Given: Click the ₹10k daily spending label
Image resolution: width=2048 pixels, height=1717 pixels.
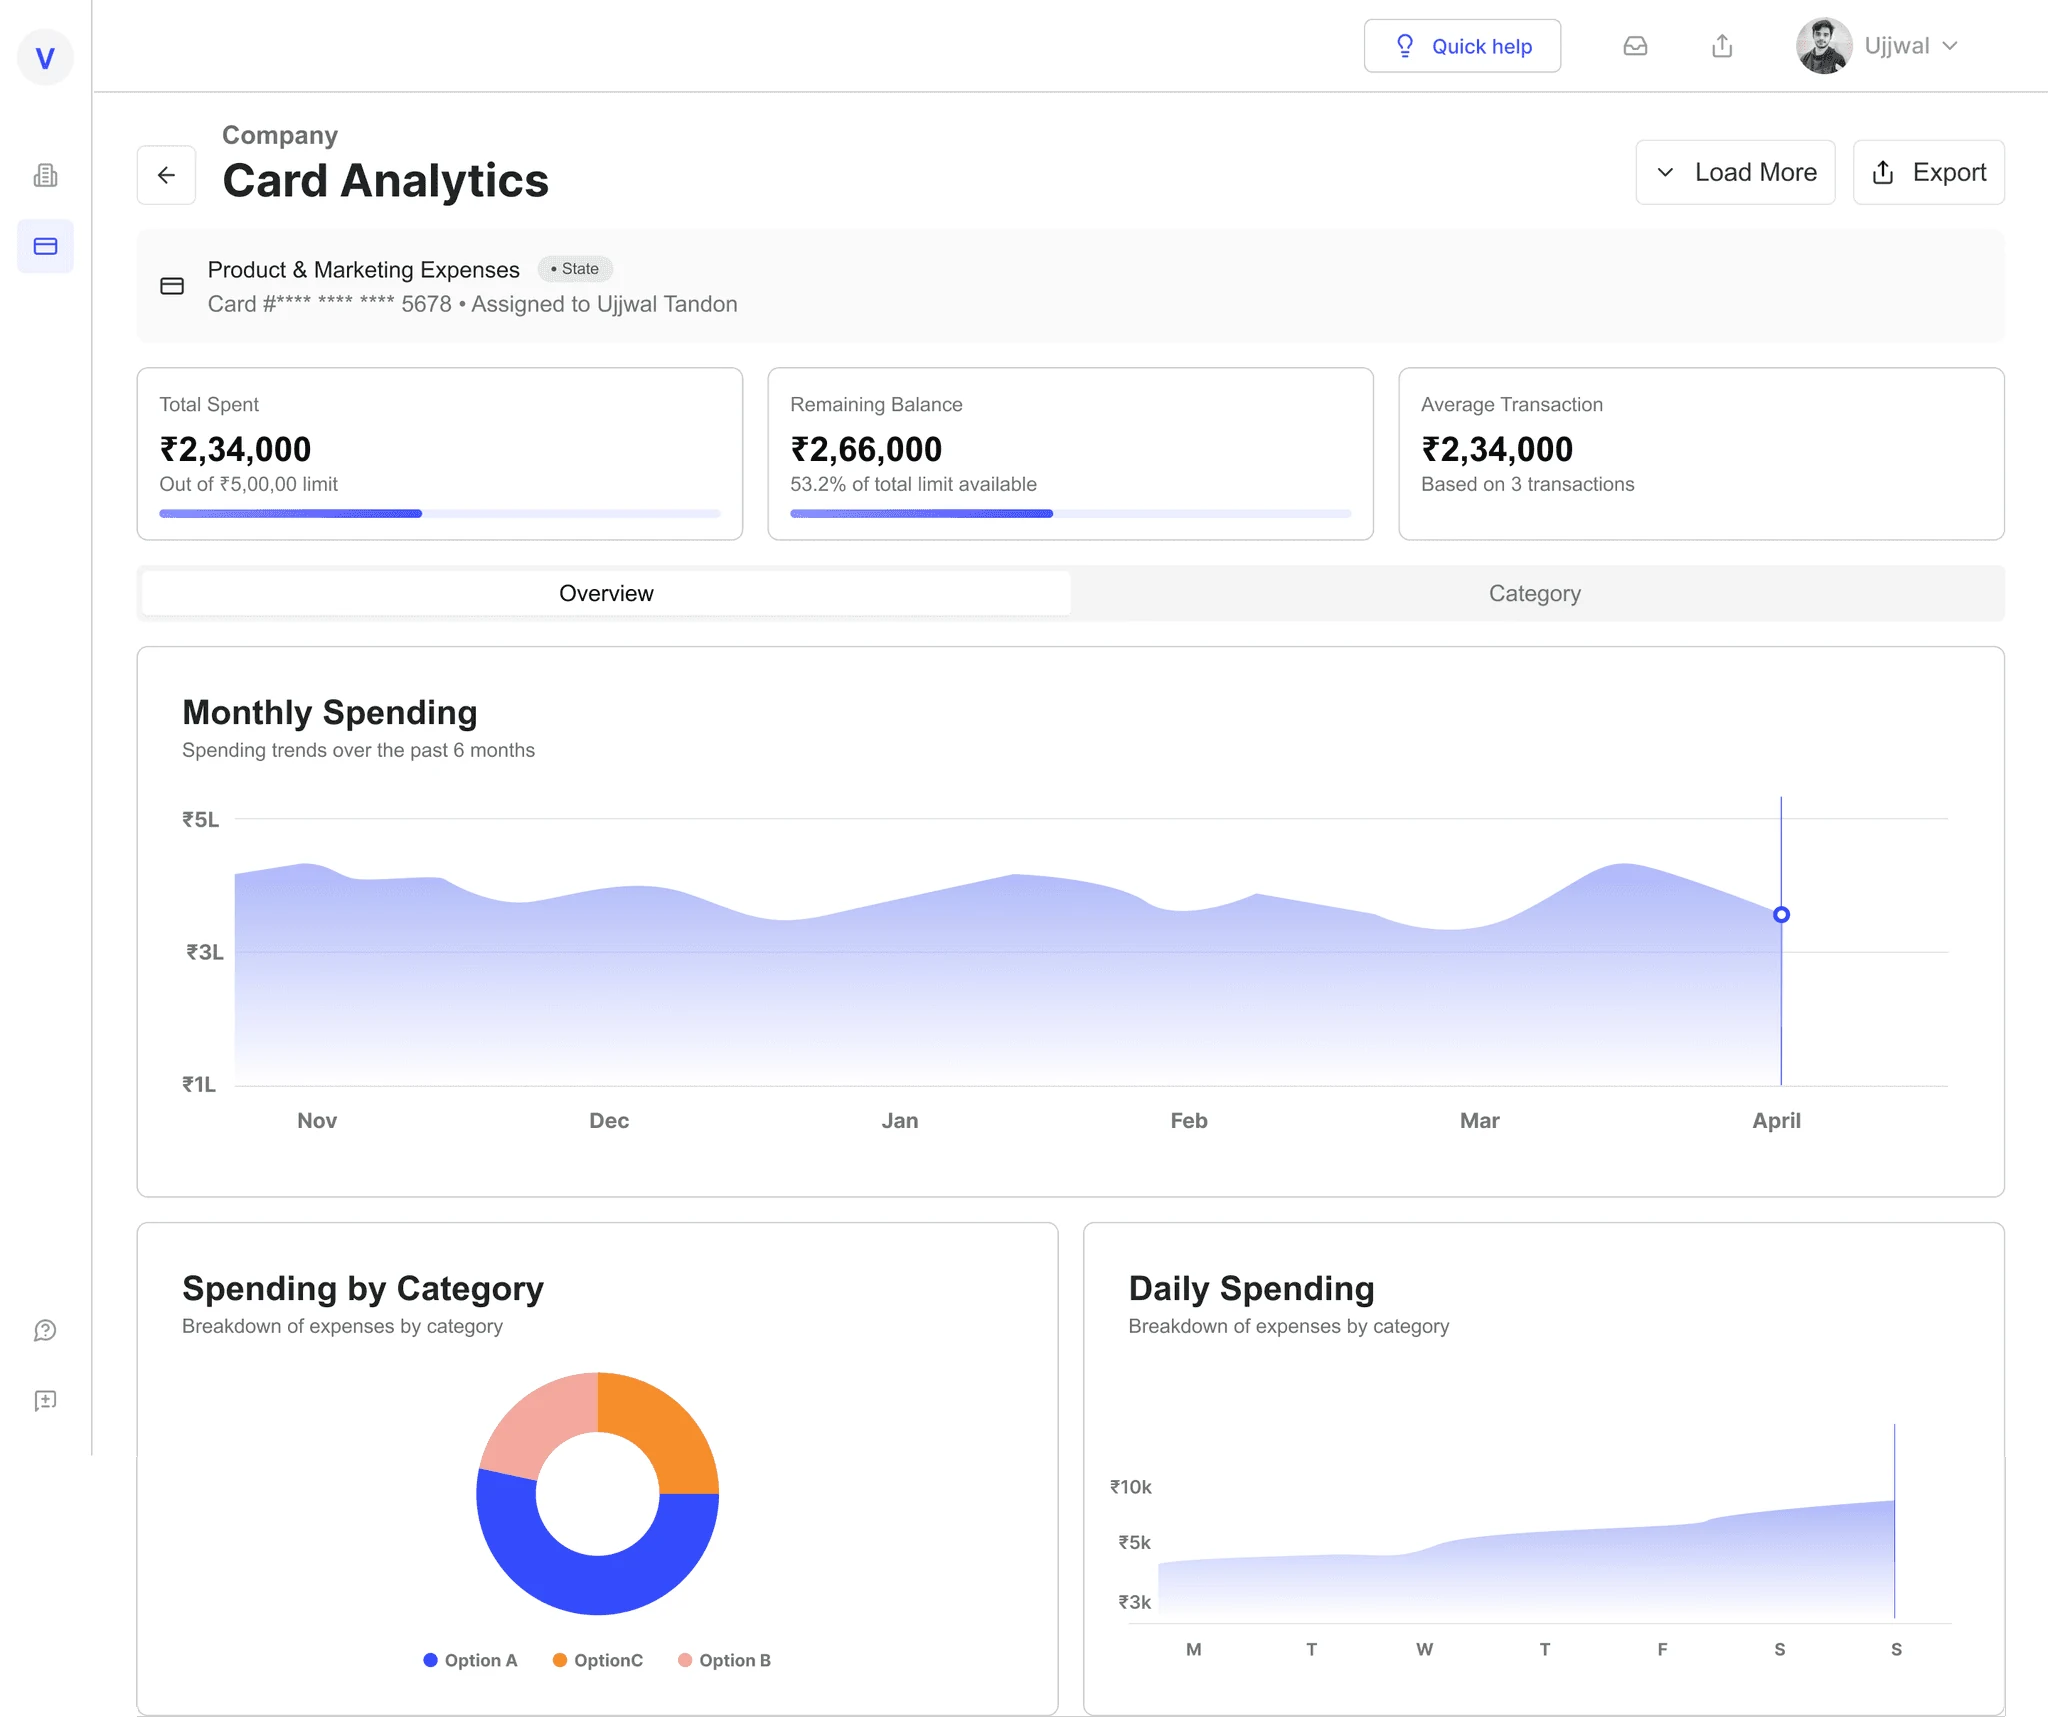Looking at the screenshot, I should 1131,1487.
